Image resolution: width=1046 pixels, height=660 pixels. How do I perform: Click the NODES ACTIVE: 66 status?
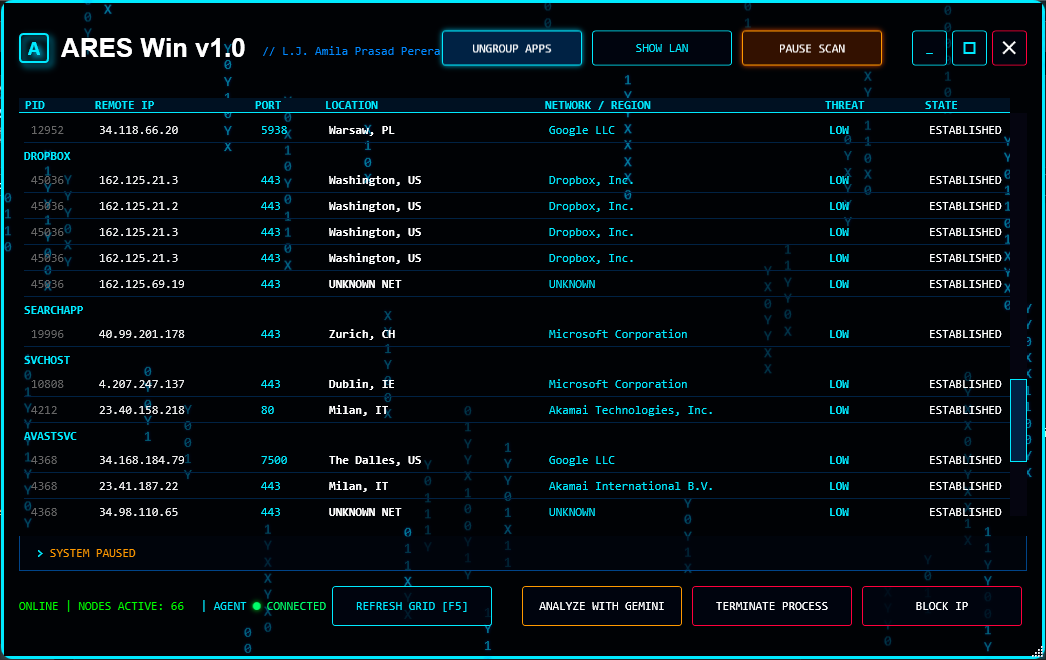tap(131, 606)
